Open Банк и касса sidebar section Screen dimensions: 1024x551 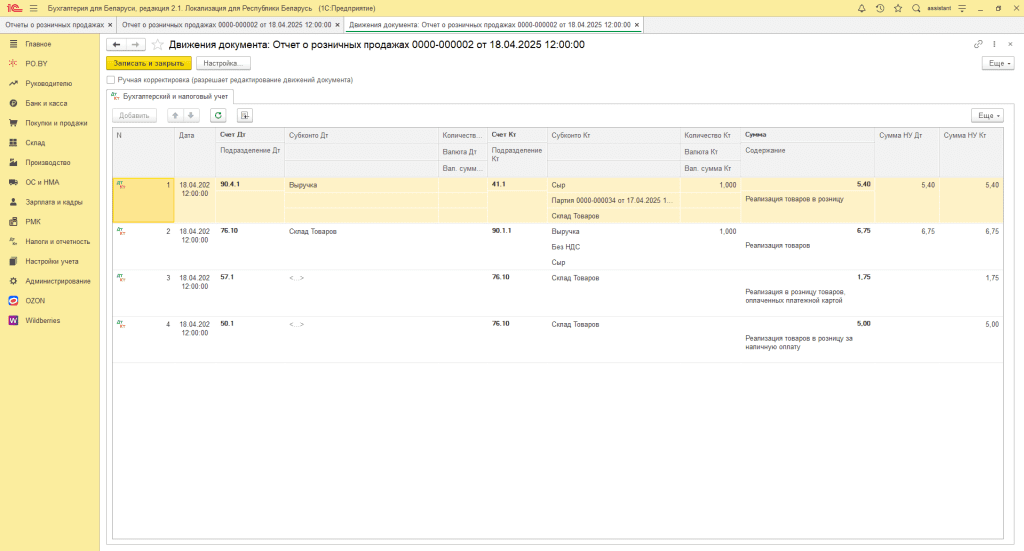coord(47,103)
